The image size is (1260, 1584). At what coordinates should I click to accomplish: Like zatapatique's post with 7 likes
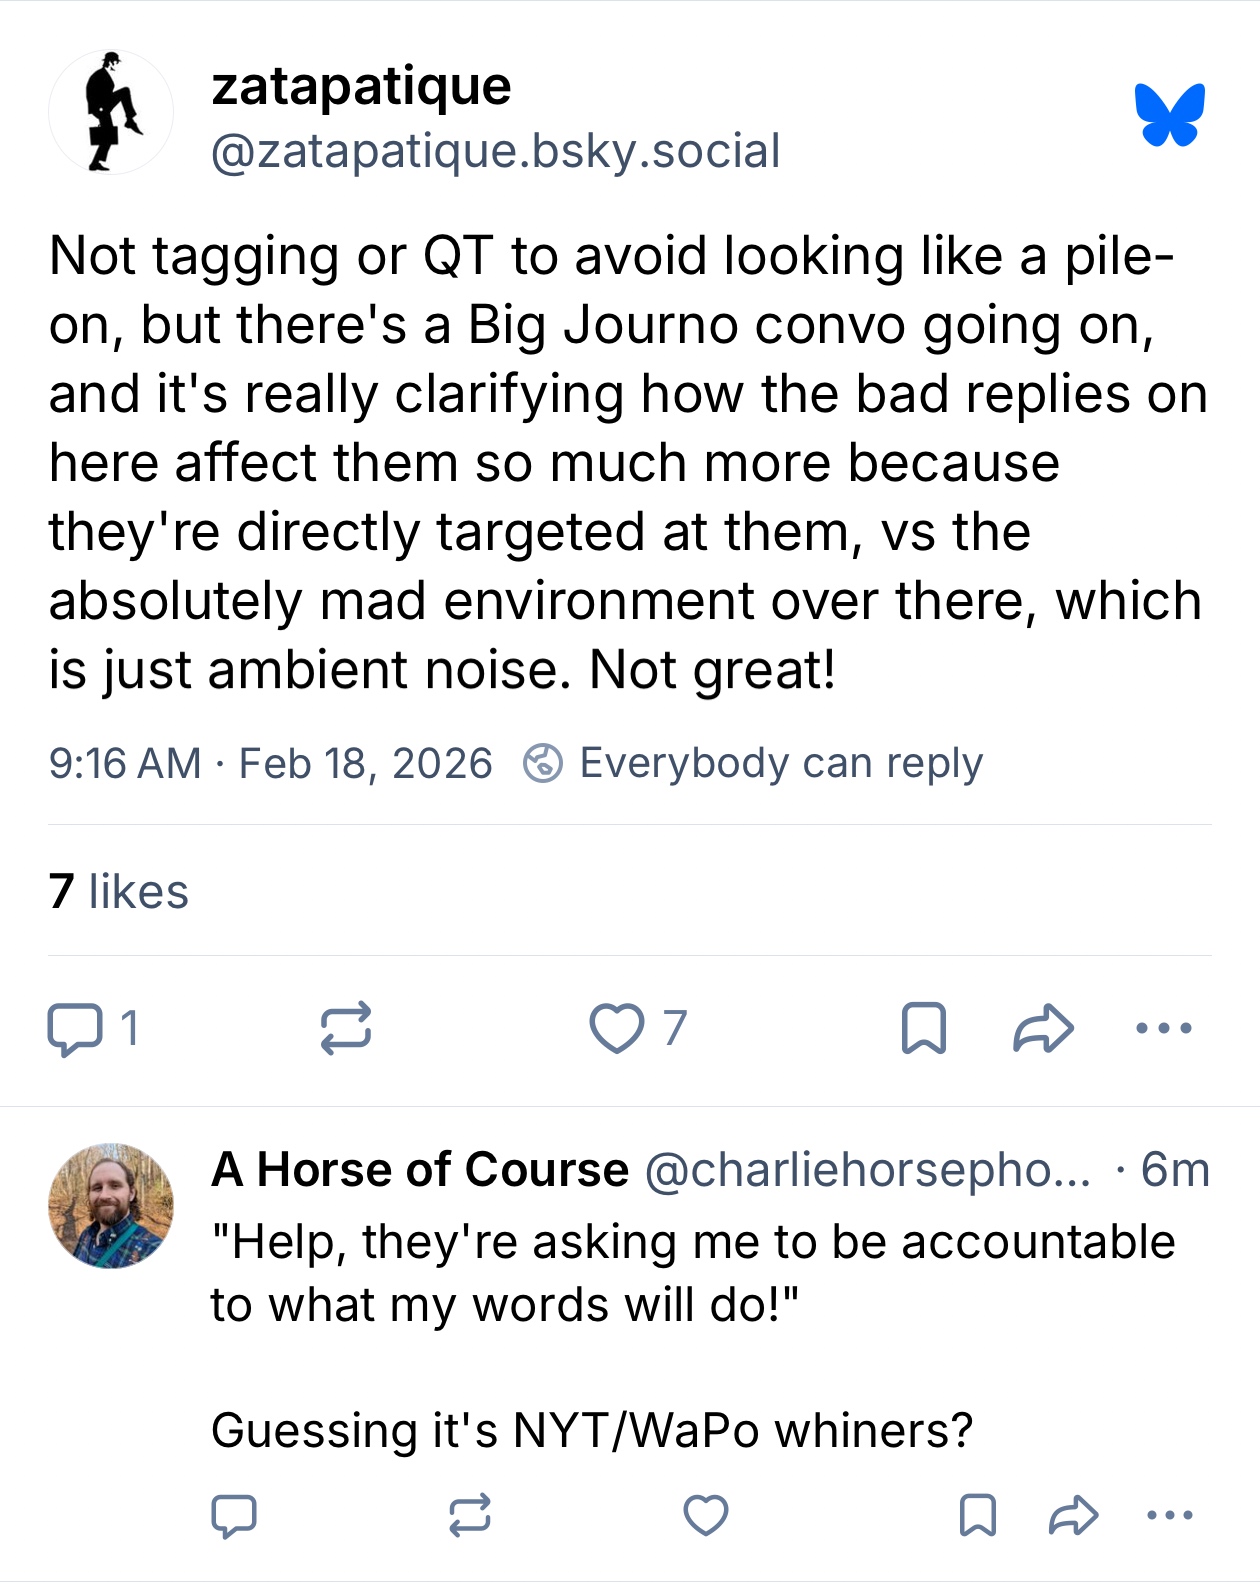click(x=617, y=1029)
